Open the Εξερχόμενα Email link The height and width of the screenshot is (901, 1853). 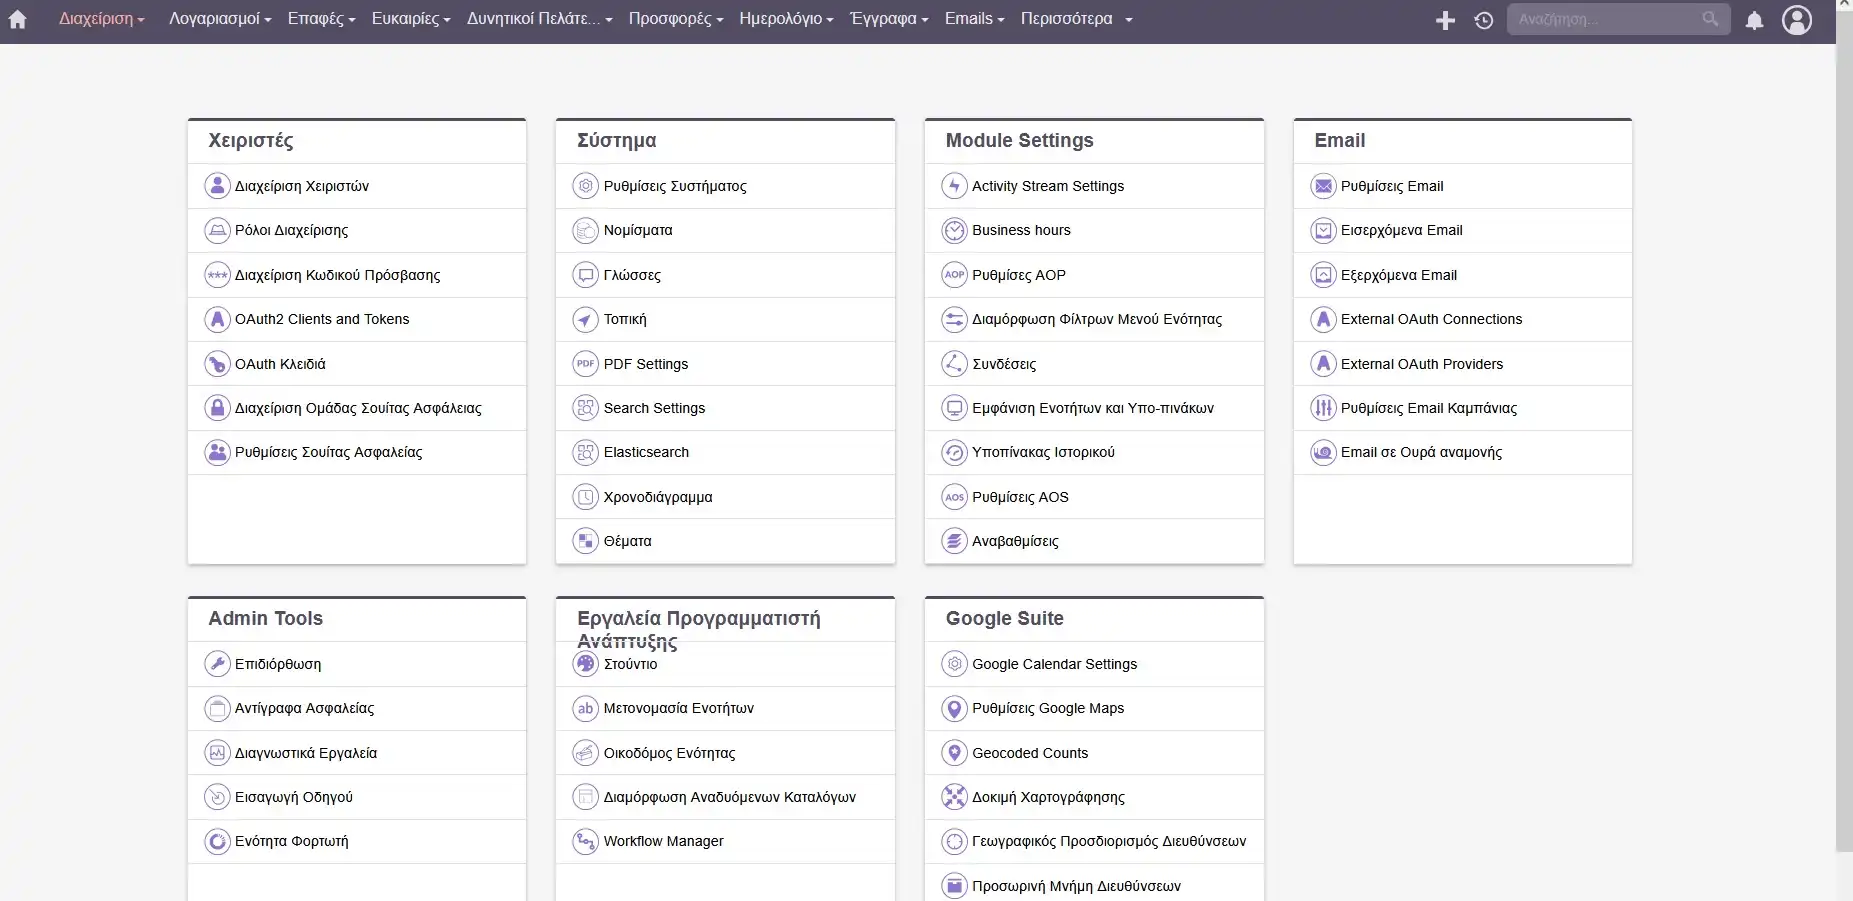pos(1398,275)
